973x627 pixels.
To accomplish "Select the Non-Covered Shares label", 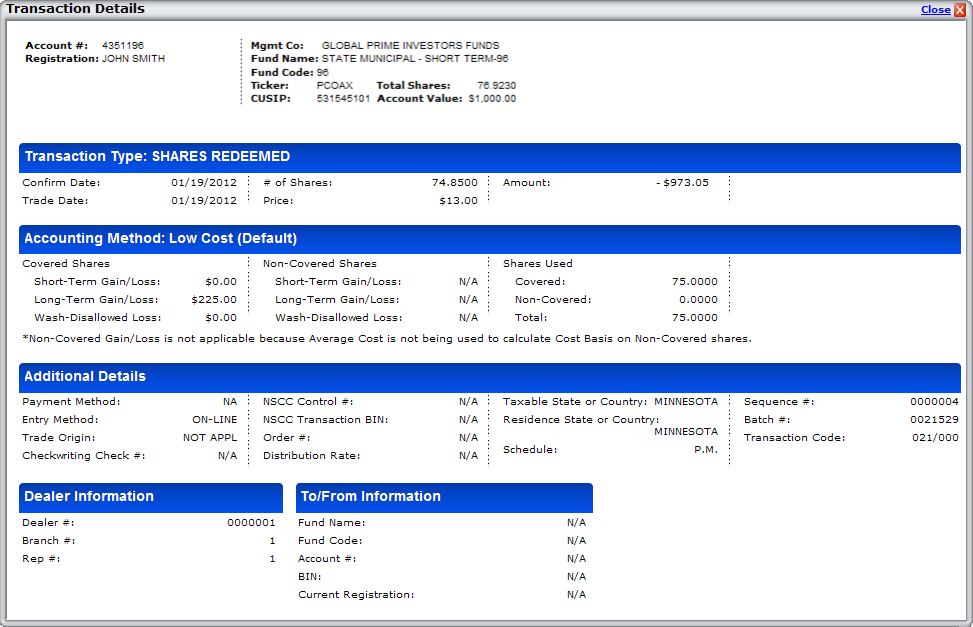I will click(x=320, y=263).
